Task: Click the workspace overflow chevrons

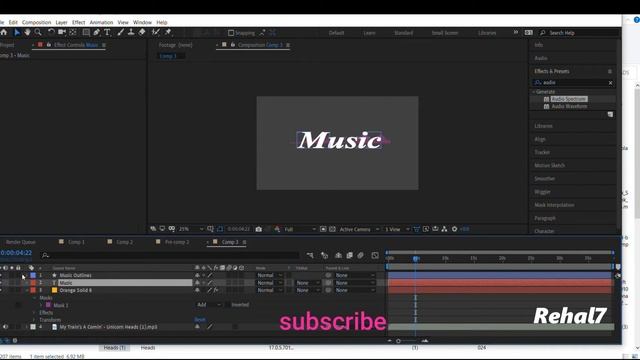Action: click(516, 32)
